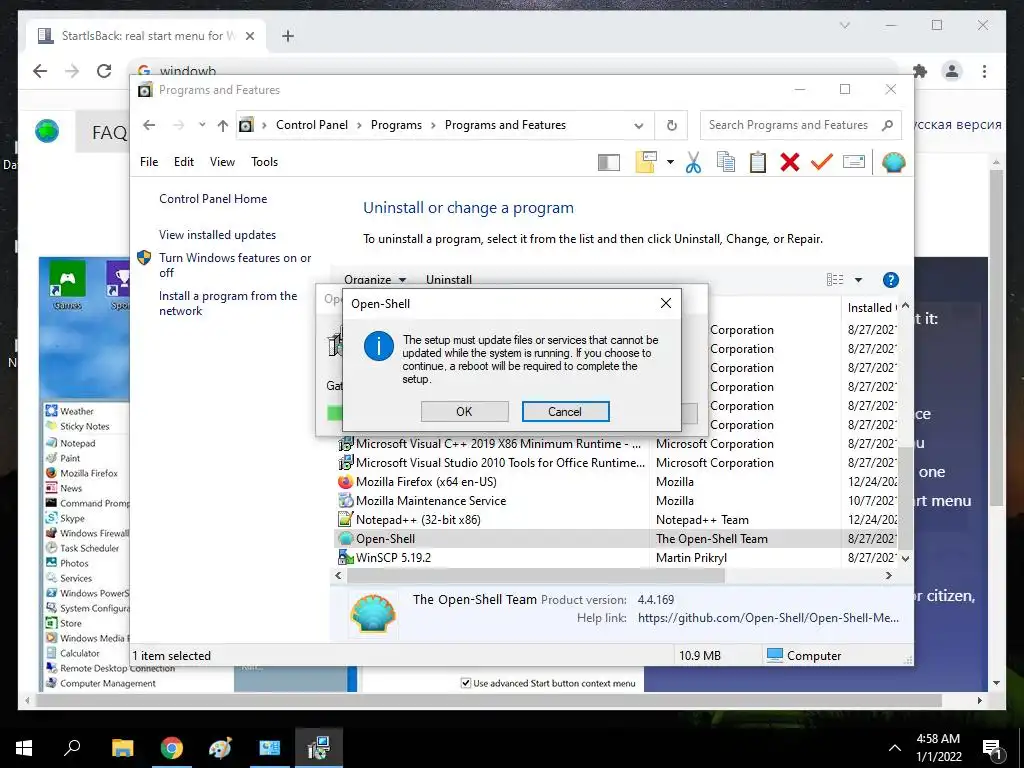Switch to Chrome on the taskbar

[x=172, y=748]
